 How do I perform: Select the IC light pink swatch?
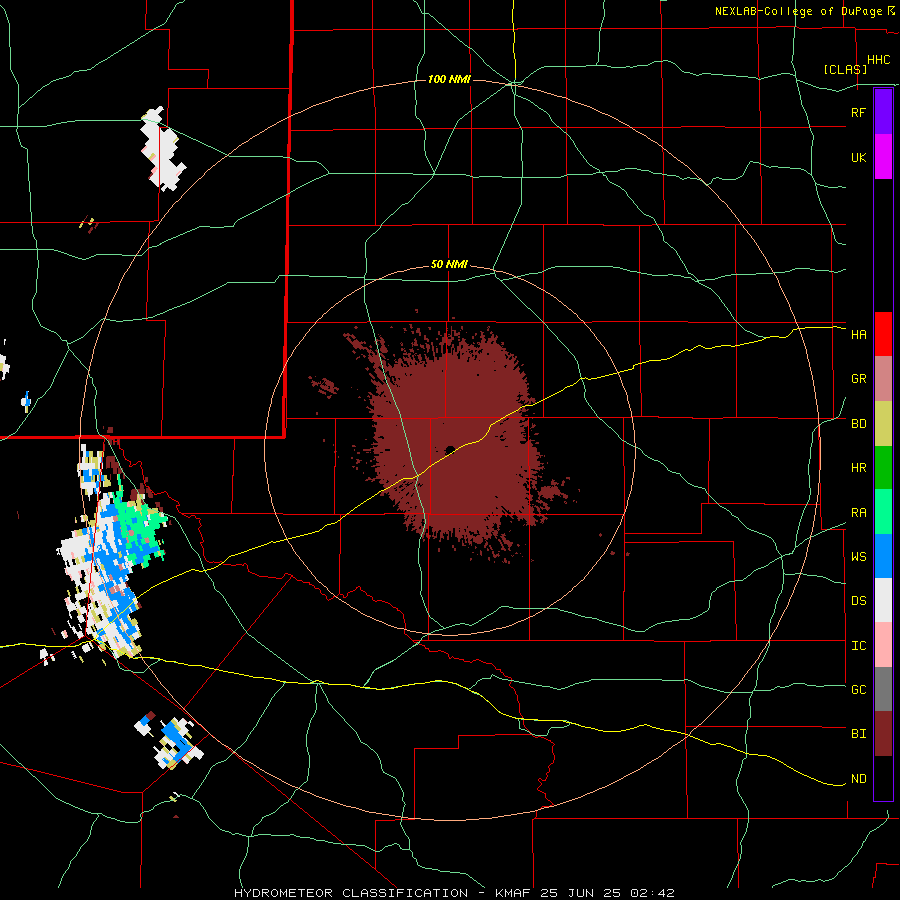[x=883, y=645]
